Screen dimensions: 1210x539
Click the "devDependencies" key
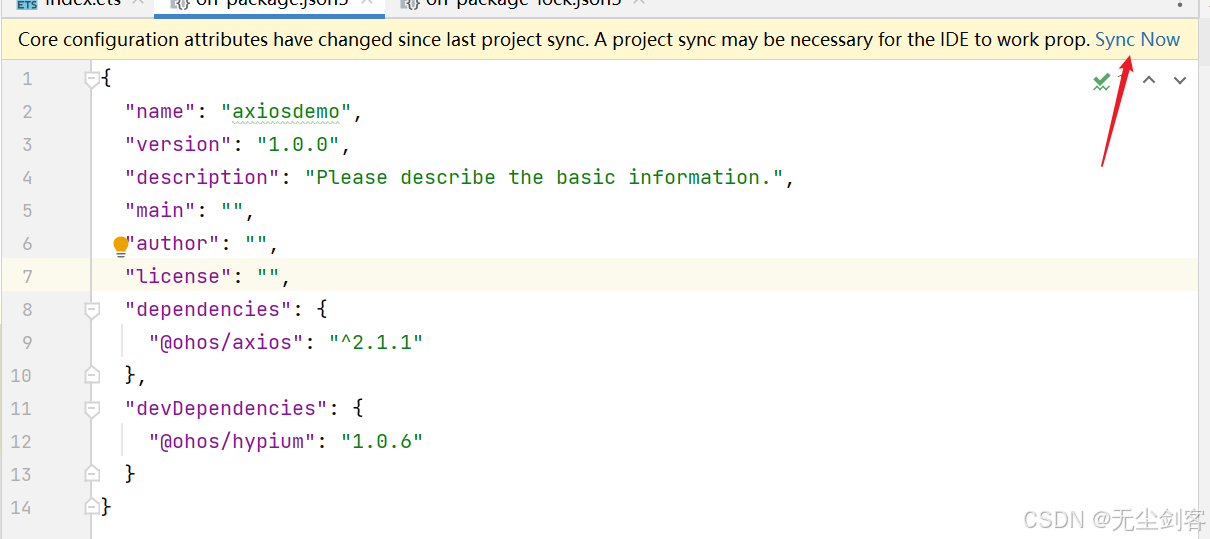[x=226, y=408]
